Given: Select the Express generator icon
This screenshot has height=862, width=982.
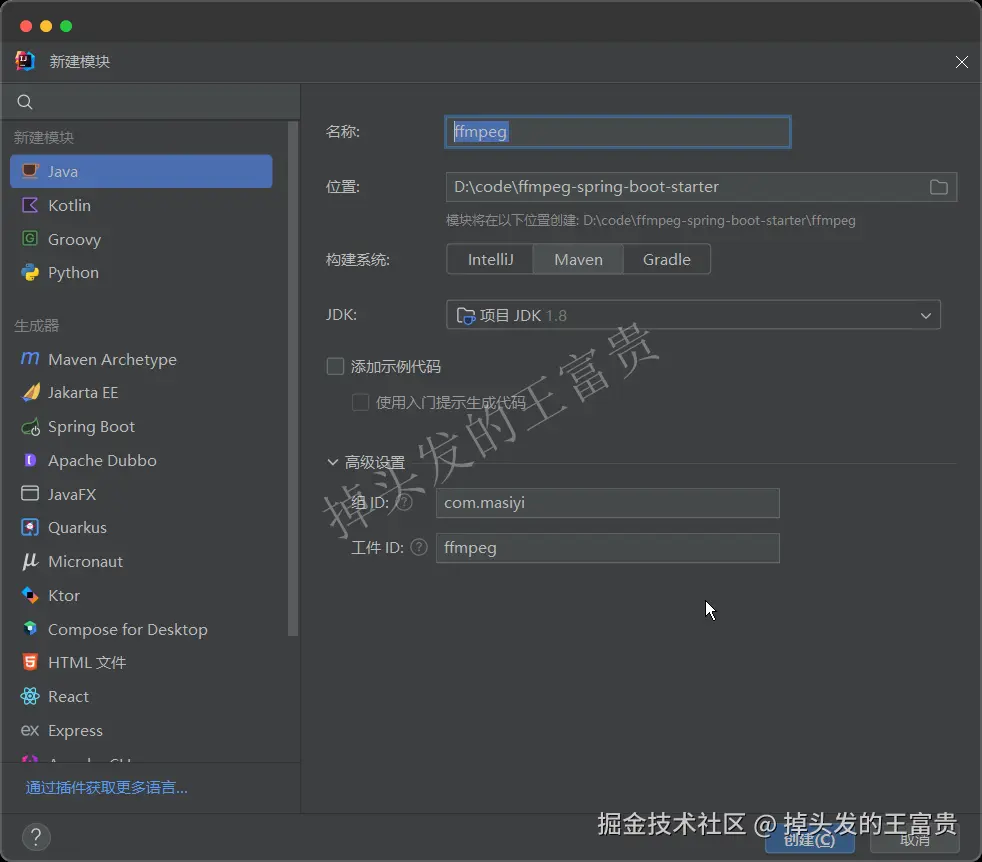Looking at the screenshot, I should point(29,730).
